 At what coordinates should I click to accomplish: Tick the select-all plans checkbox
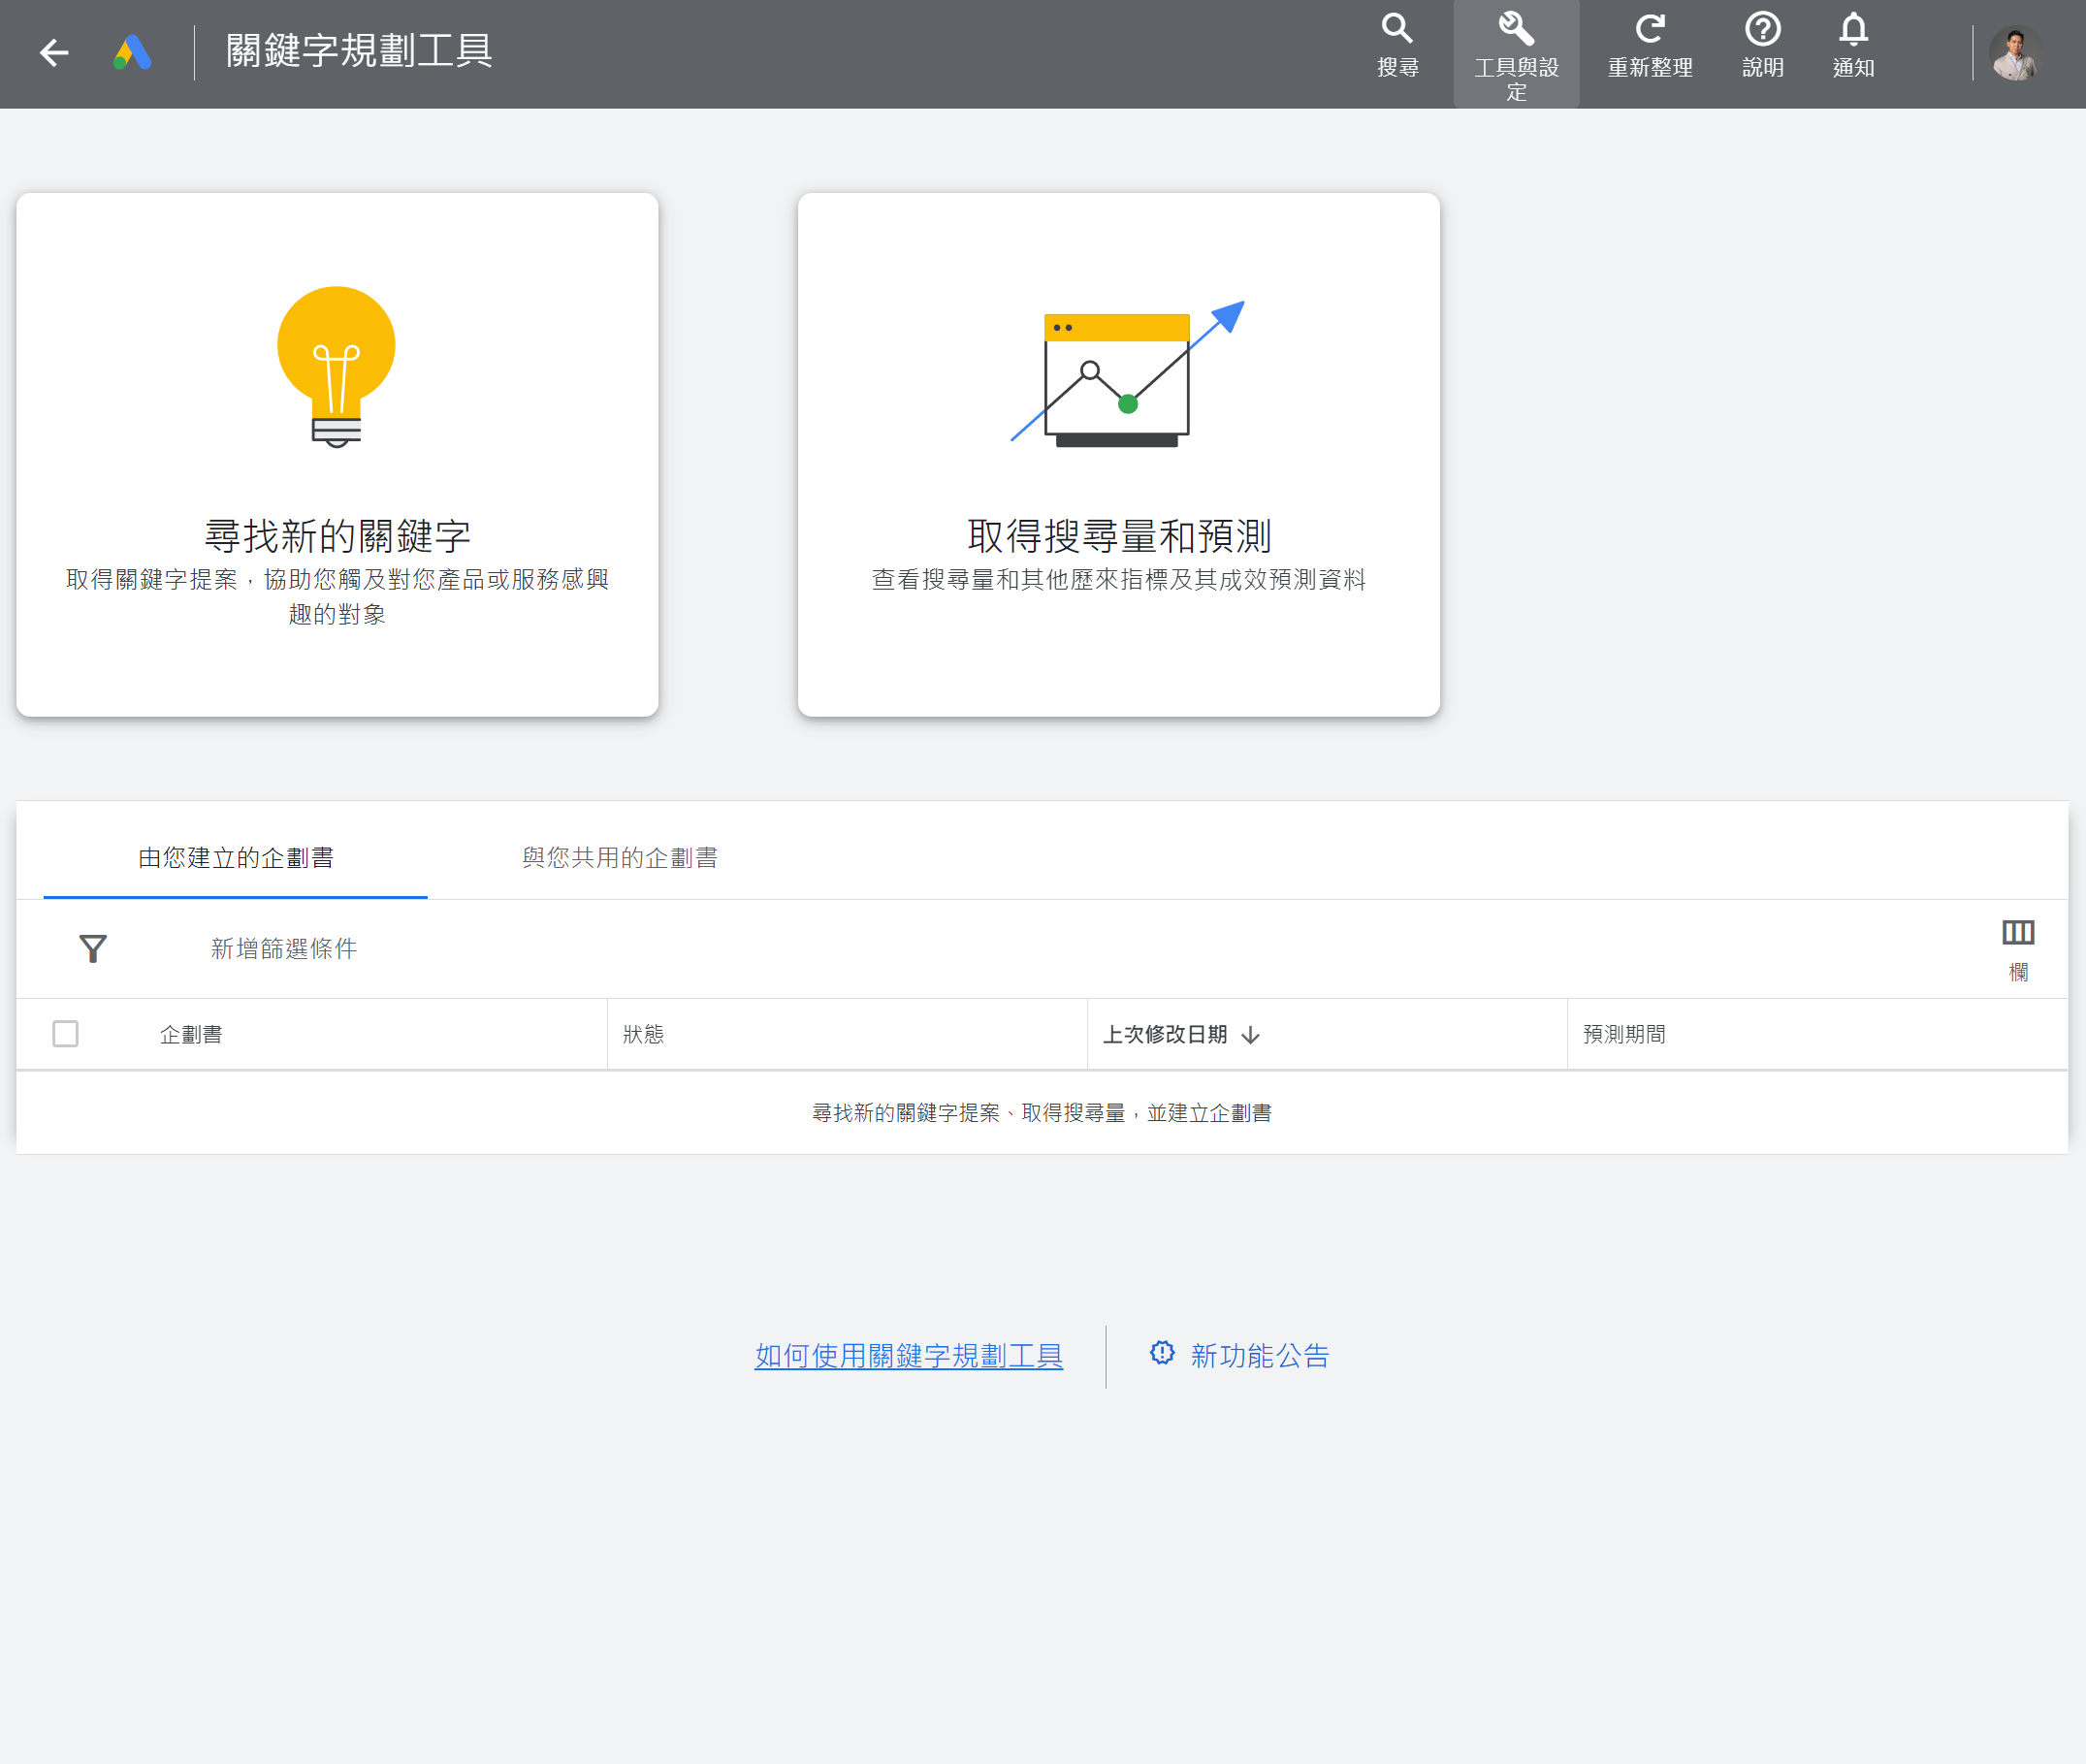click(x=66, y=1033)
